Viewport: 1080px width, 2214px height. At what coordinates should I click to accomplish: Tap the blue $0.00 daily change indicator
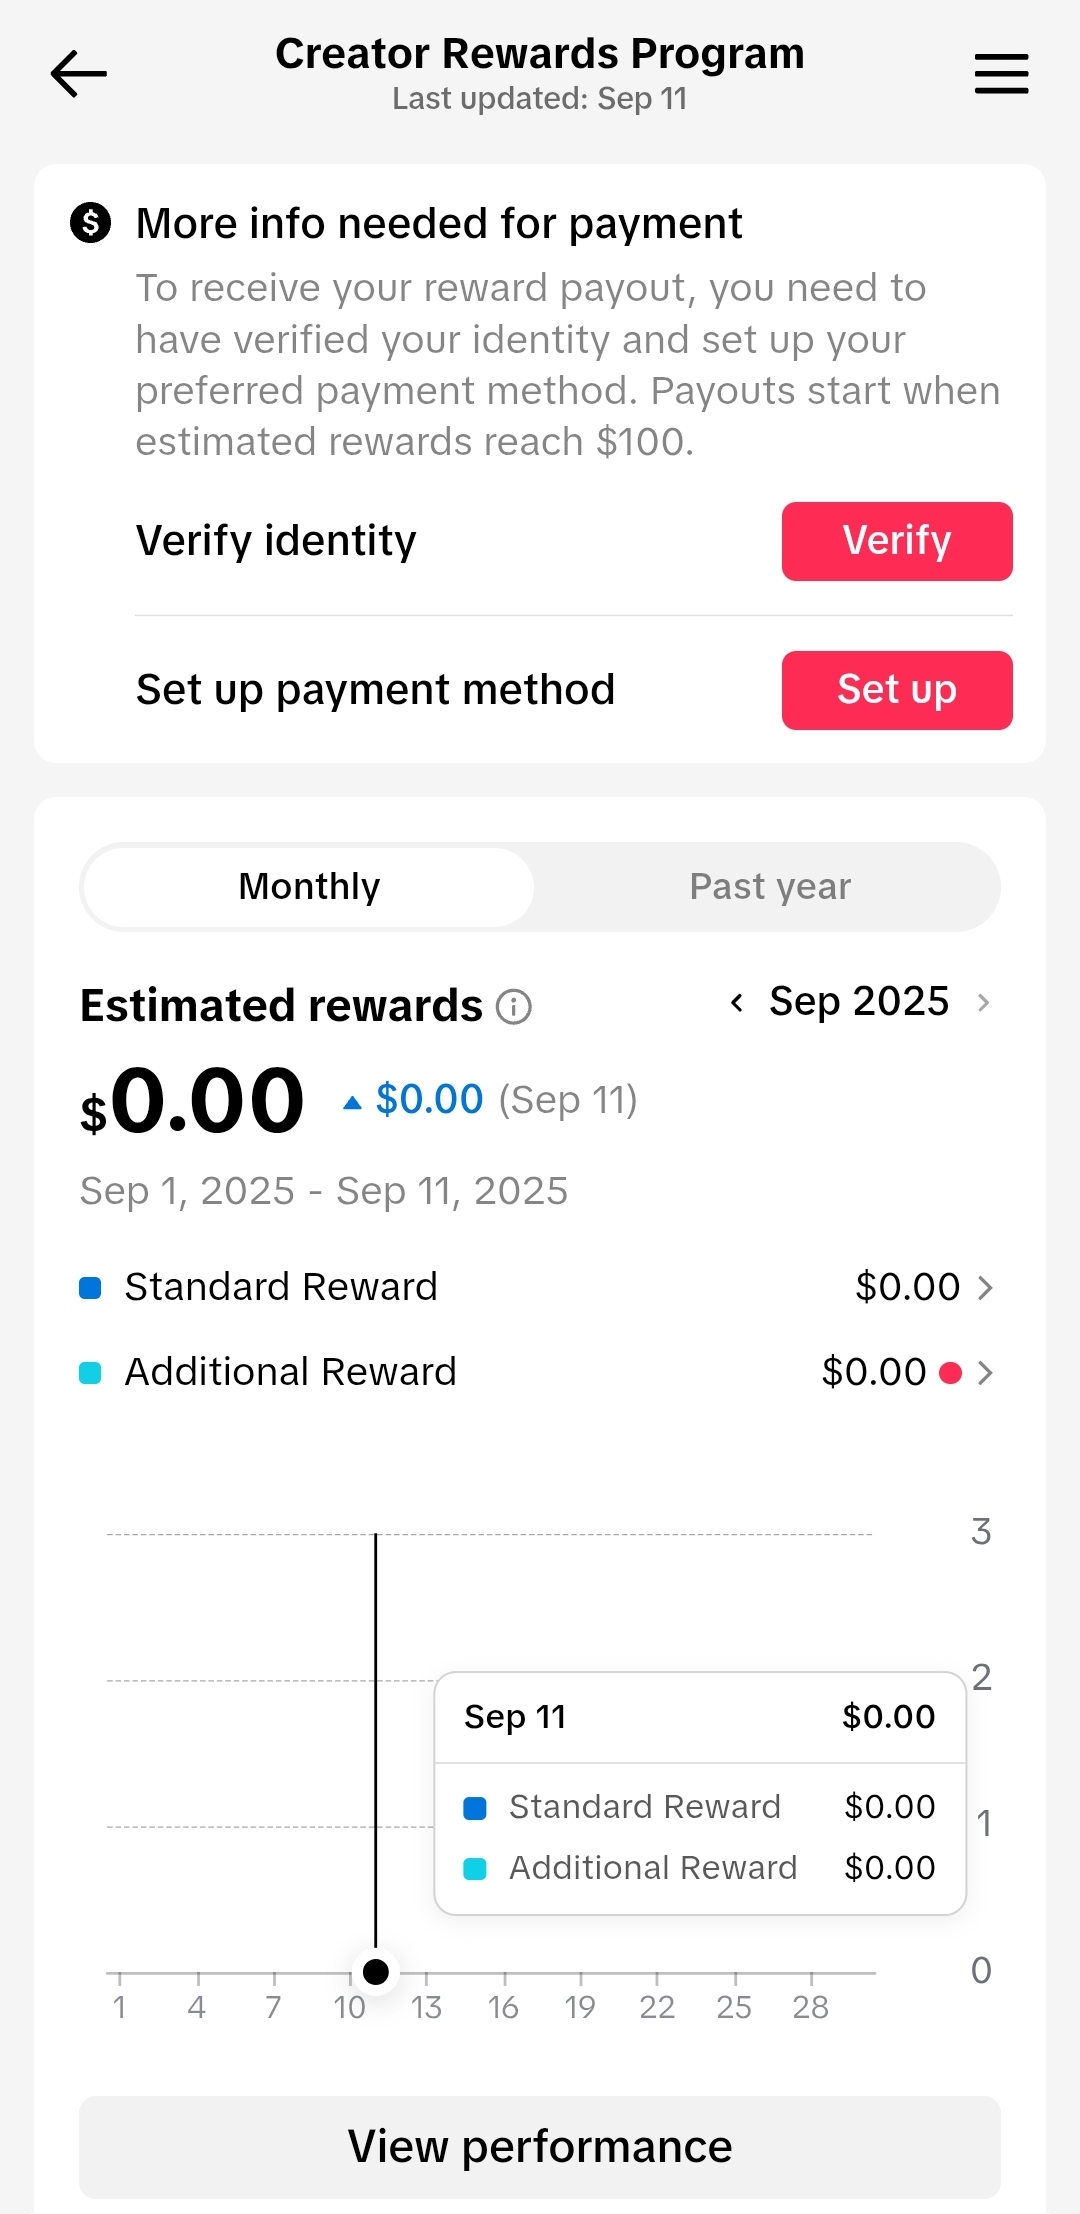coord(428,1100)
